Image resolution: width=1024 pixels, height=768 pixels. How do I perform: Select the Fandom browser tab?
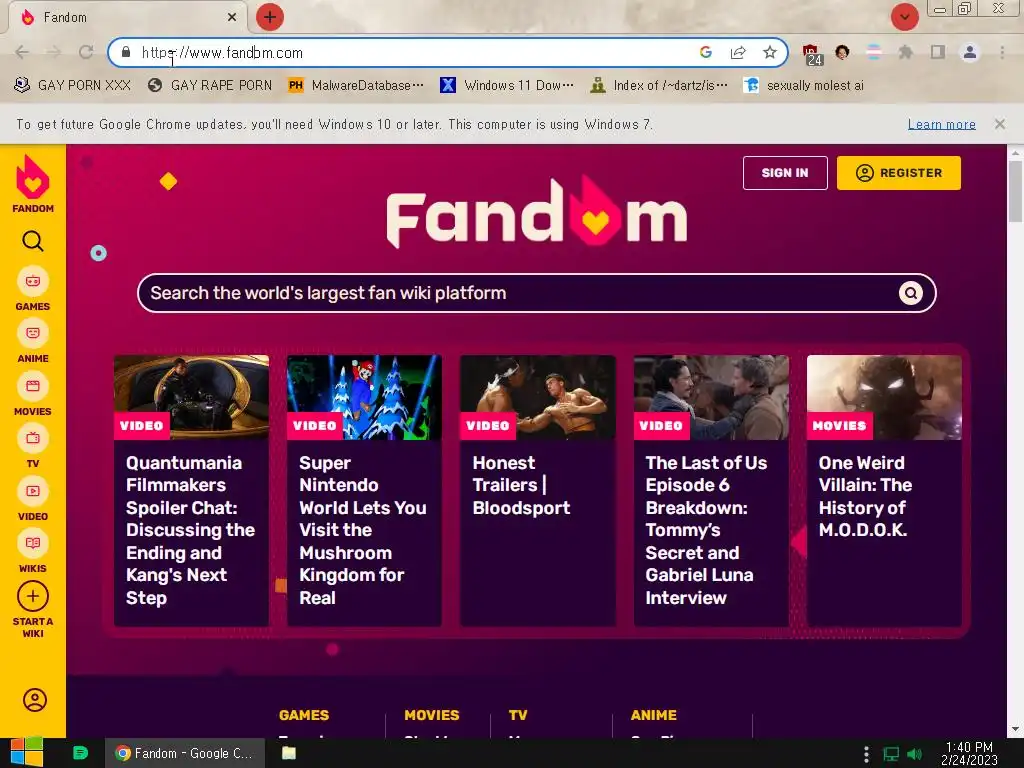tap(127, 17)
